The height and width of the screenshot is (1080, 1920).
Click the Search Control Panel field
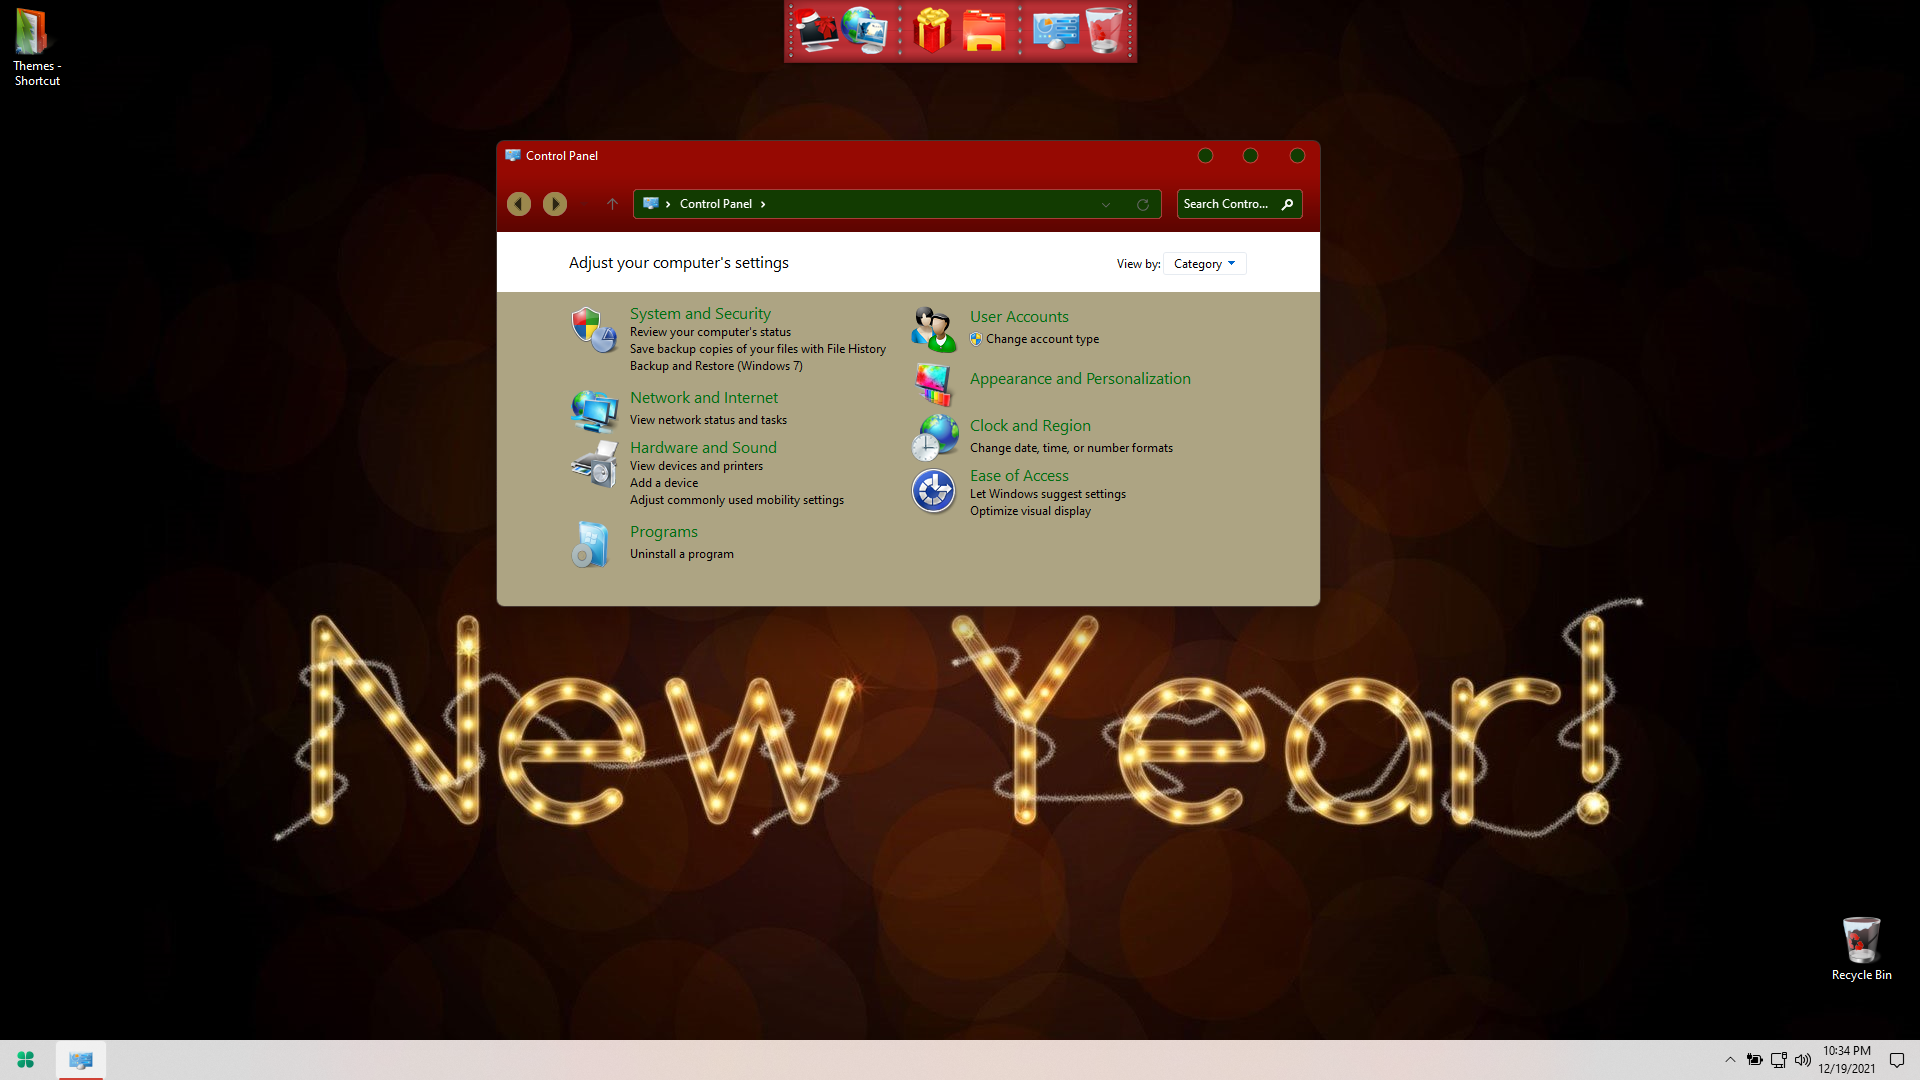pyautogui.click(x=1239, y=204)
